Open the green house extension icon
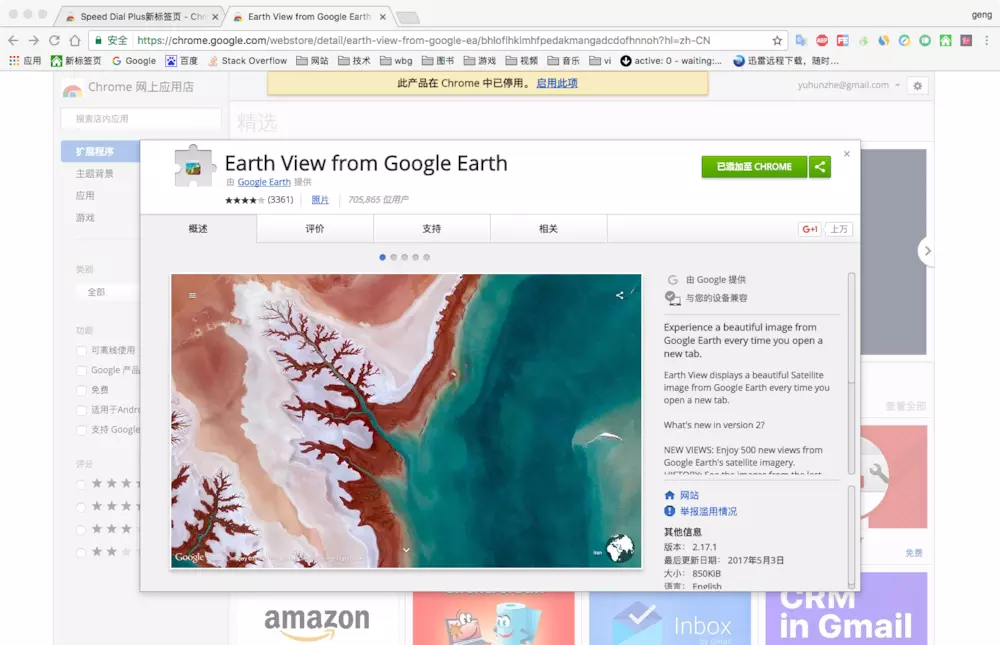 tap(945, 40)
